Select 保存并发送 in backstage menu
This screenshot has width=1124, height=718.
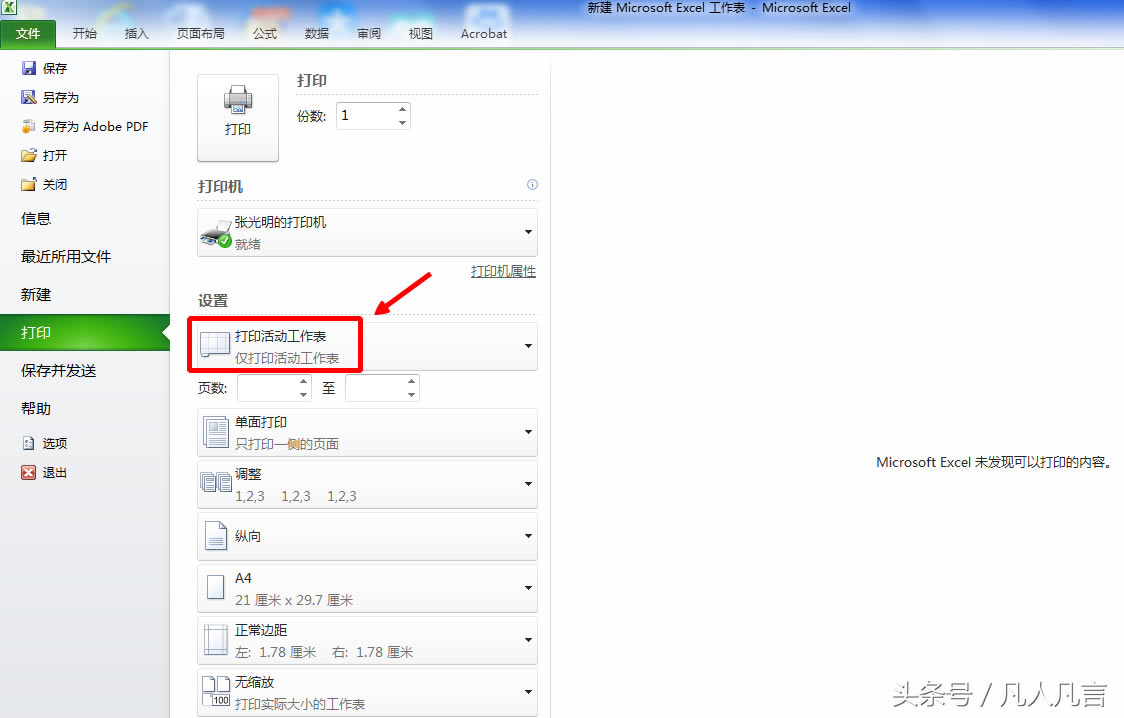(x=59, y=370)
